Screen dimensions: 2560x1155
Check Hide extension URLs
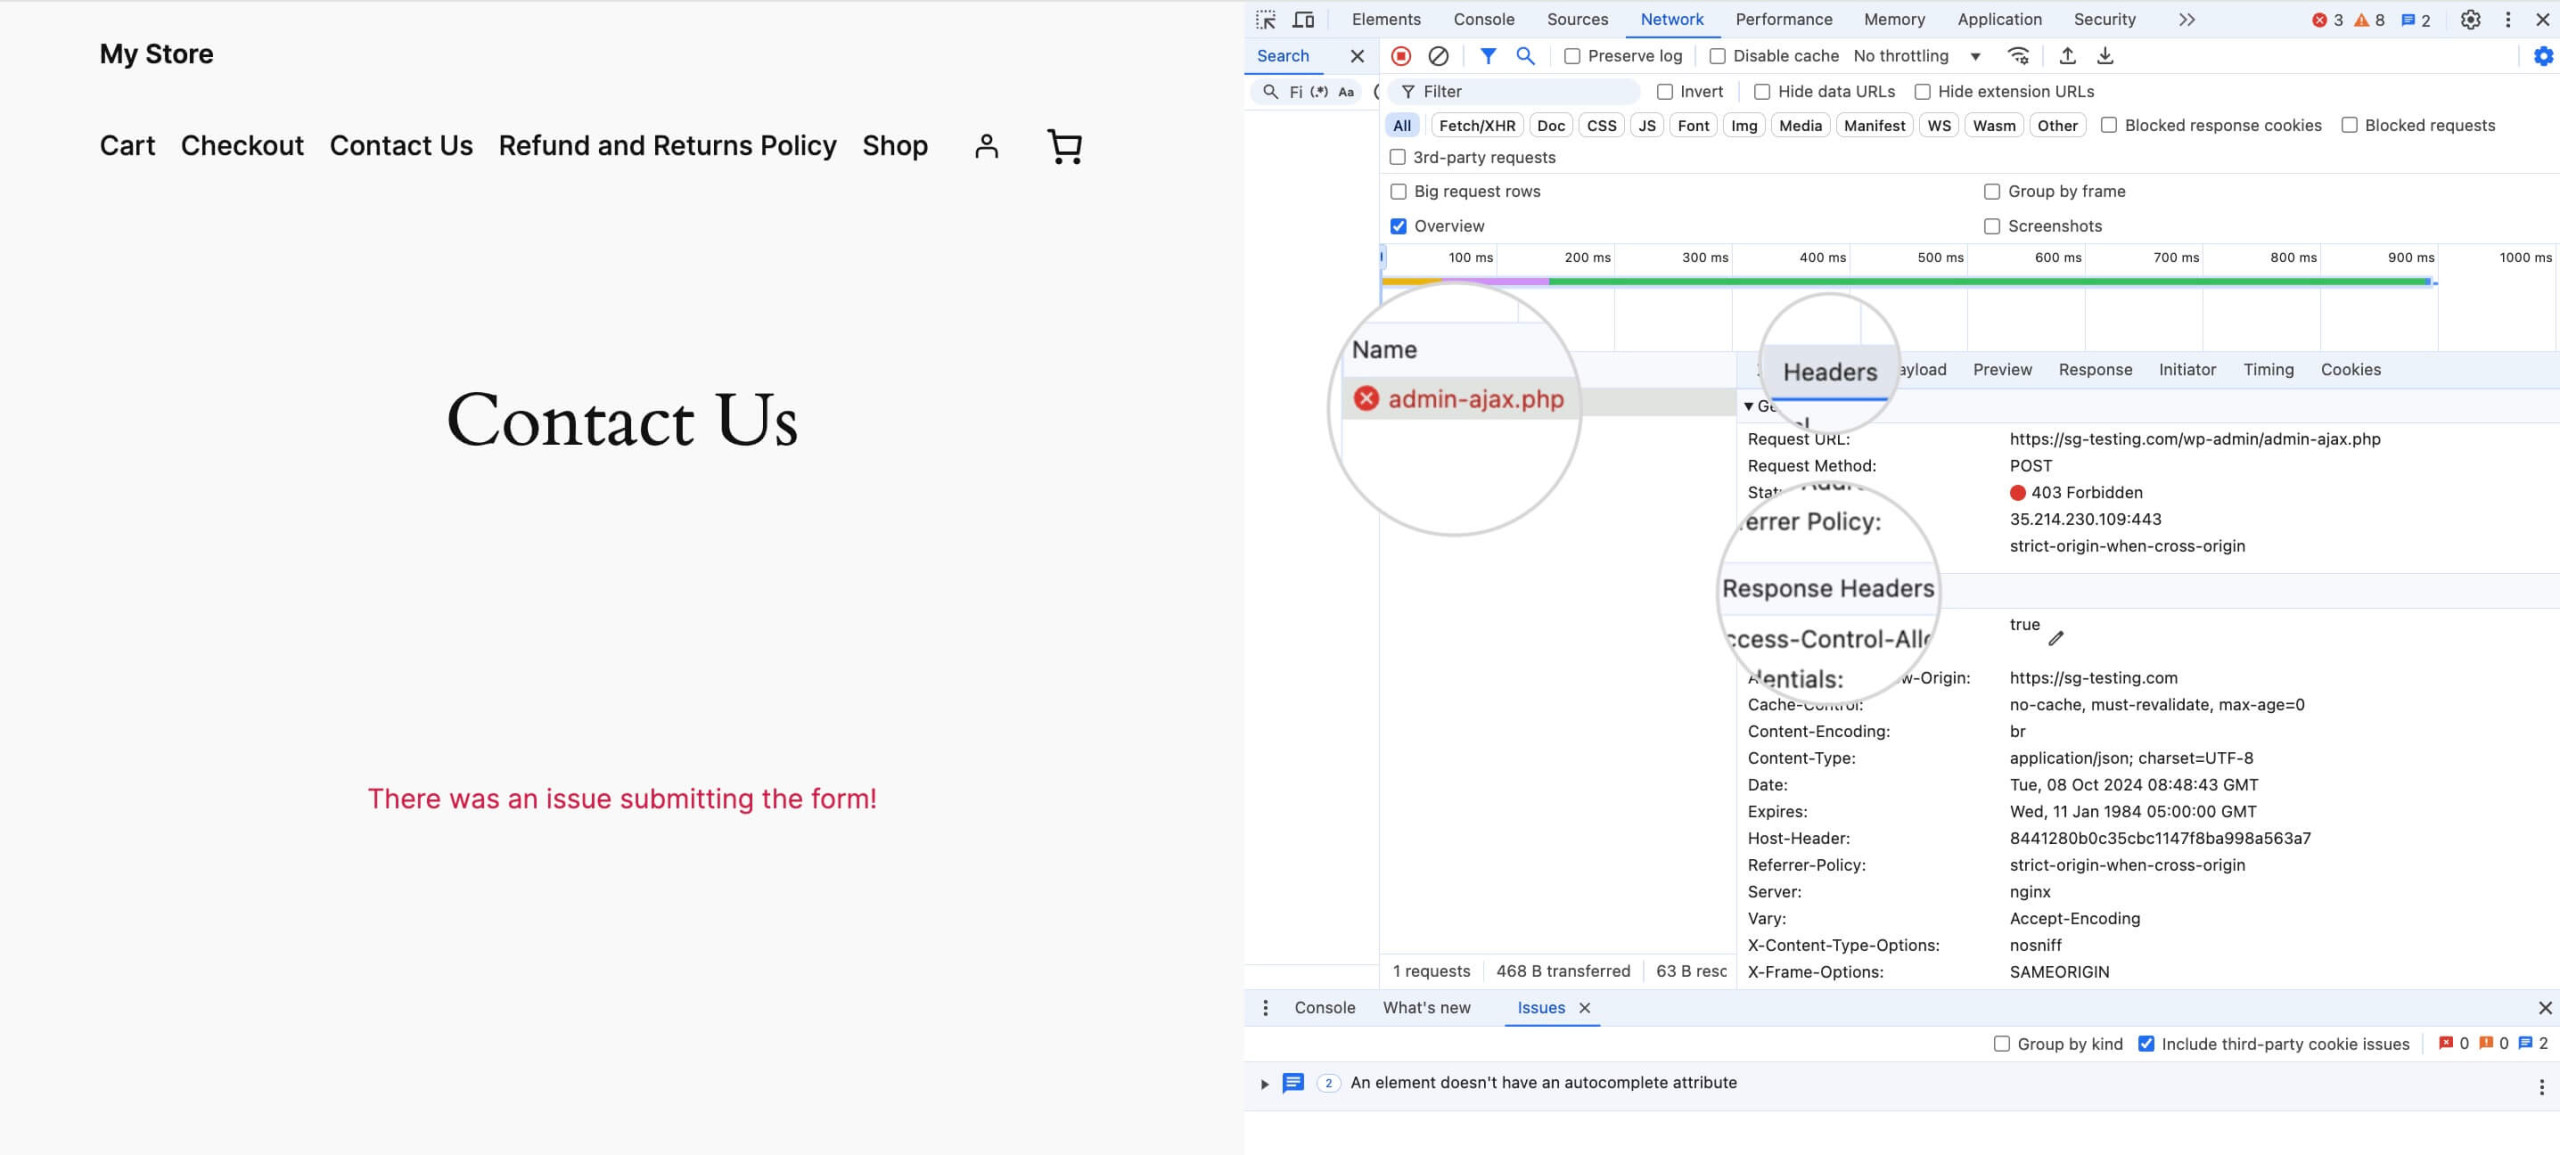coord(1922,92)
